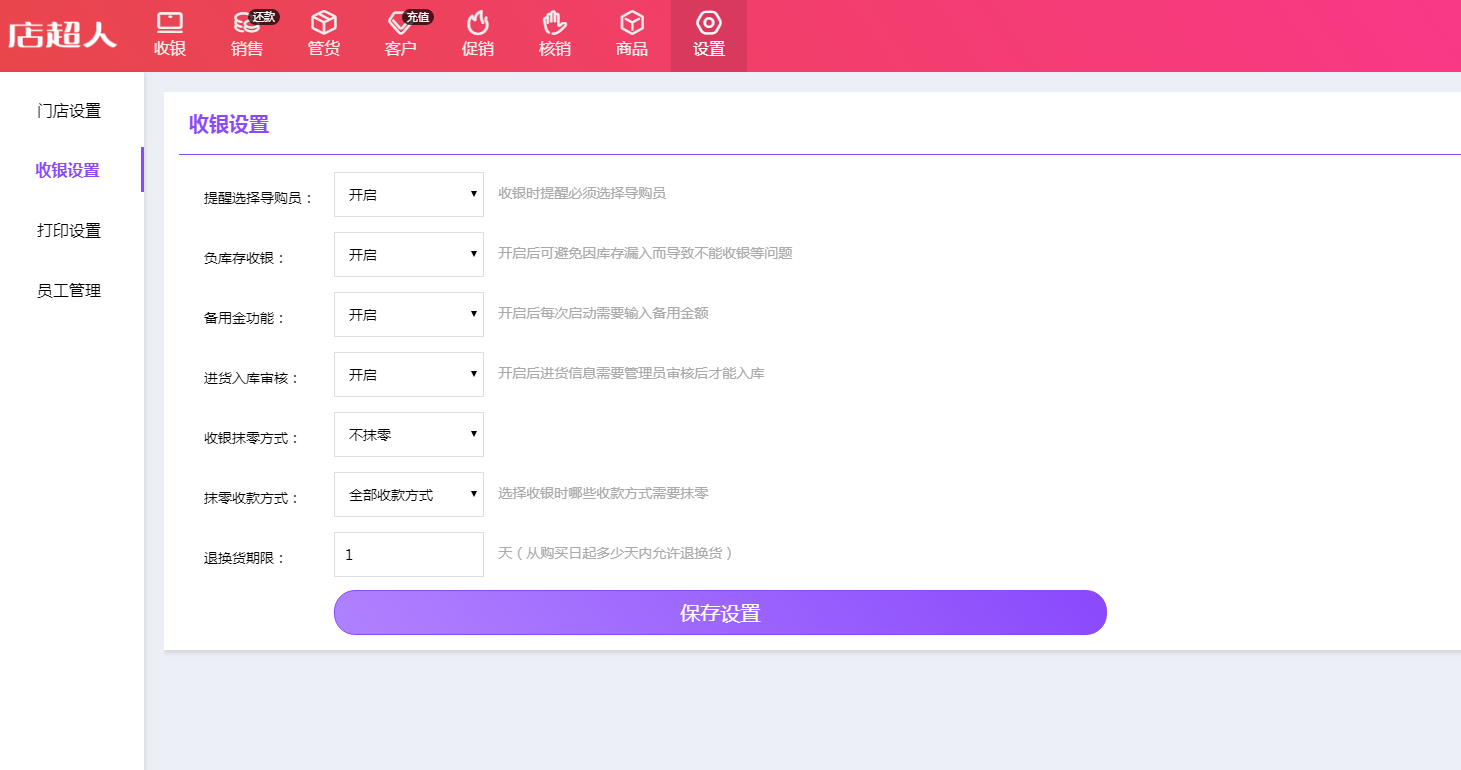Screen dimensions: 1461x770
Task: Open the 销售 sales icon
Action: pos(247,35)
